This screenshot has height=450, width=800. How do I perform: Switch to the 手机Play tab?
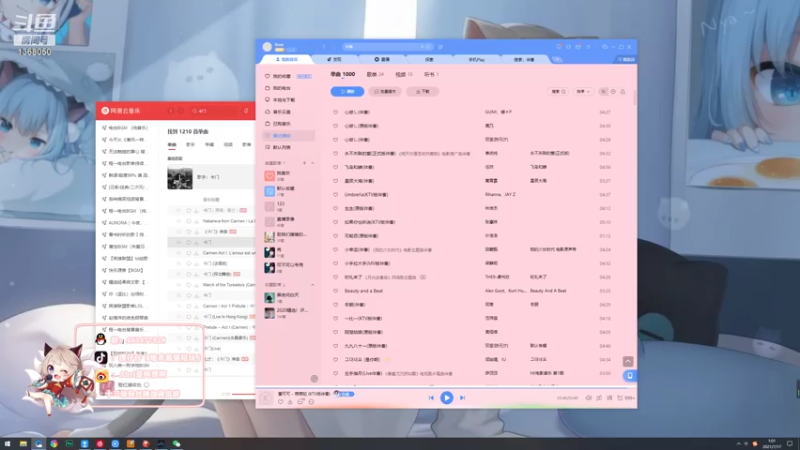[477, 59]
